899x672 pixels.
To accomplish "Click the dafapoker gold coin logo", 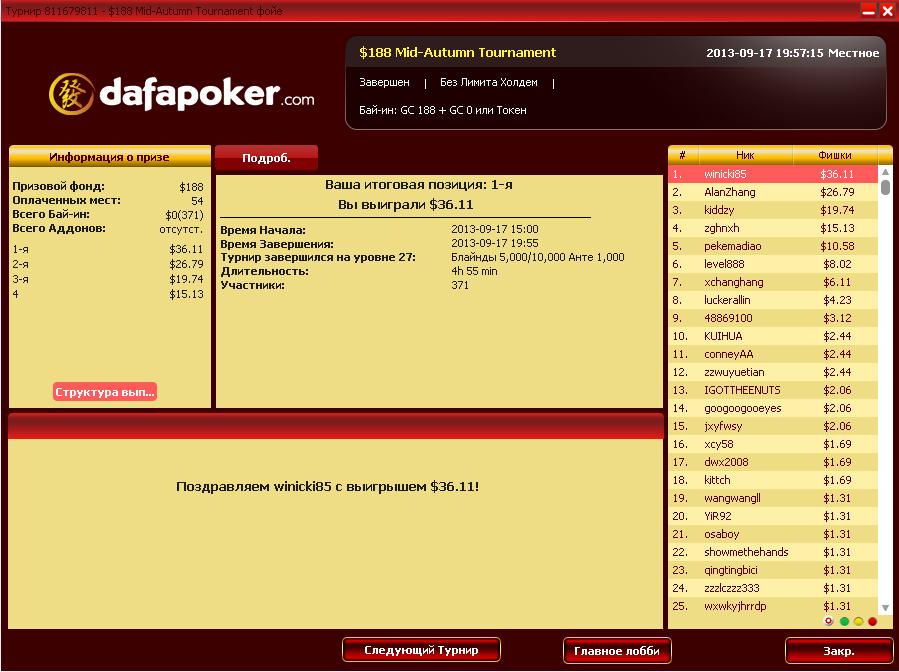I will coord(71,93).
